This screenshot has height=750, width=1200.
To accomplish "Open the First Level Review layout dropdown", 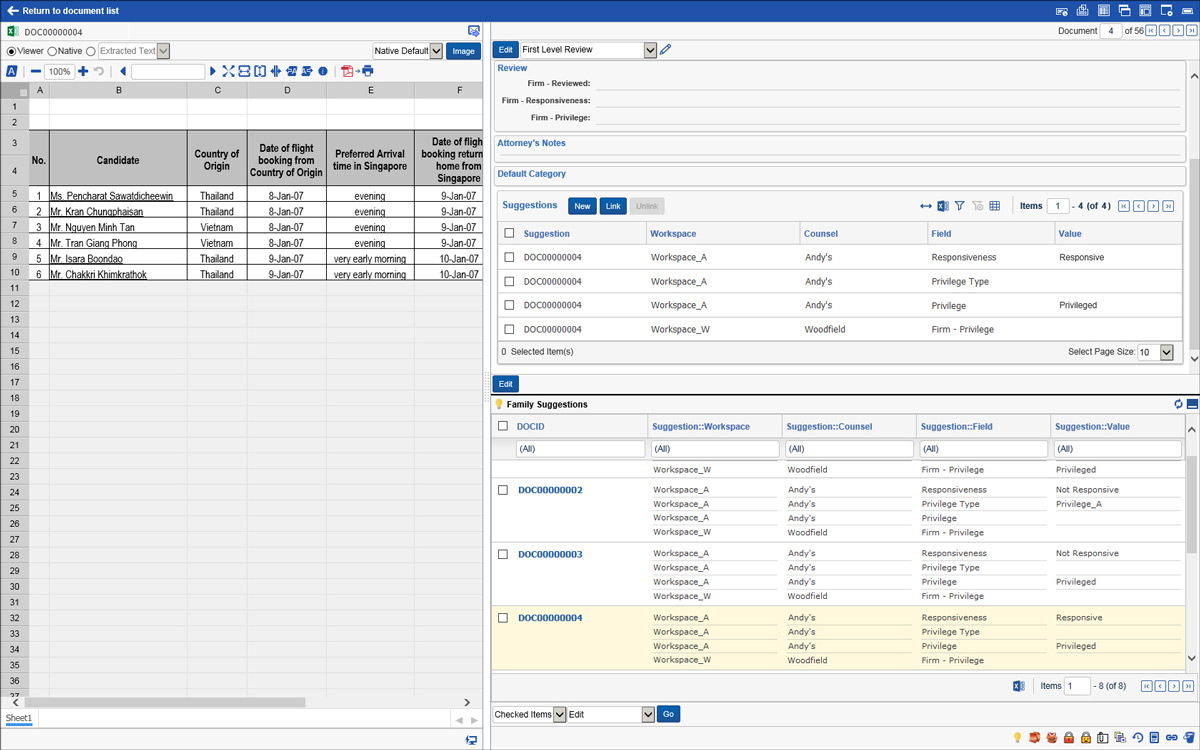I will click(x=650, y=50).
